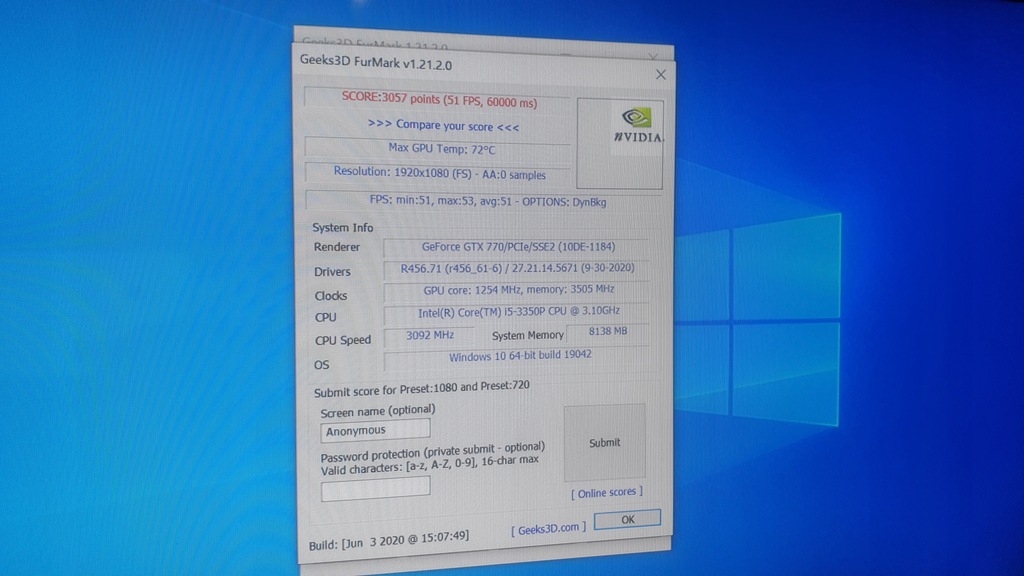Confirm the dialog with OK

[x=628, y=519]
